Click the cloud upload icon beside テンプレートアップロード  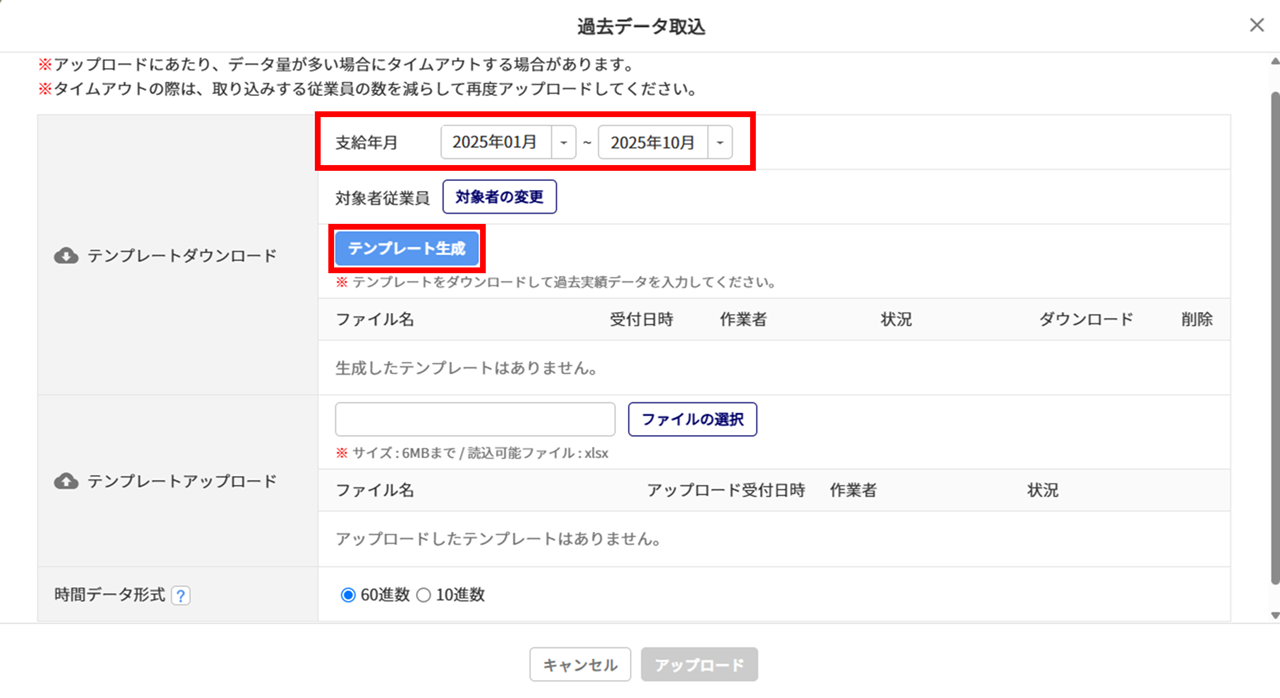[x=66, y=481]
